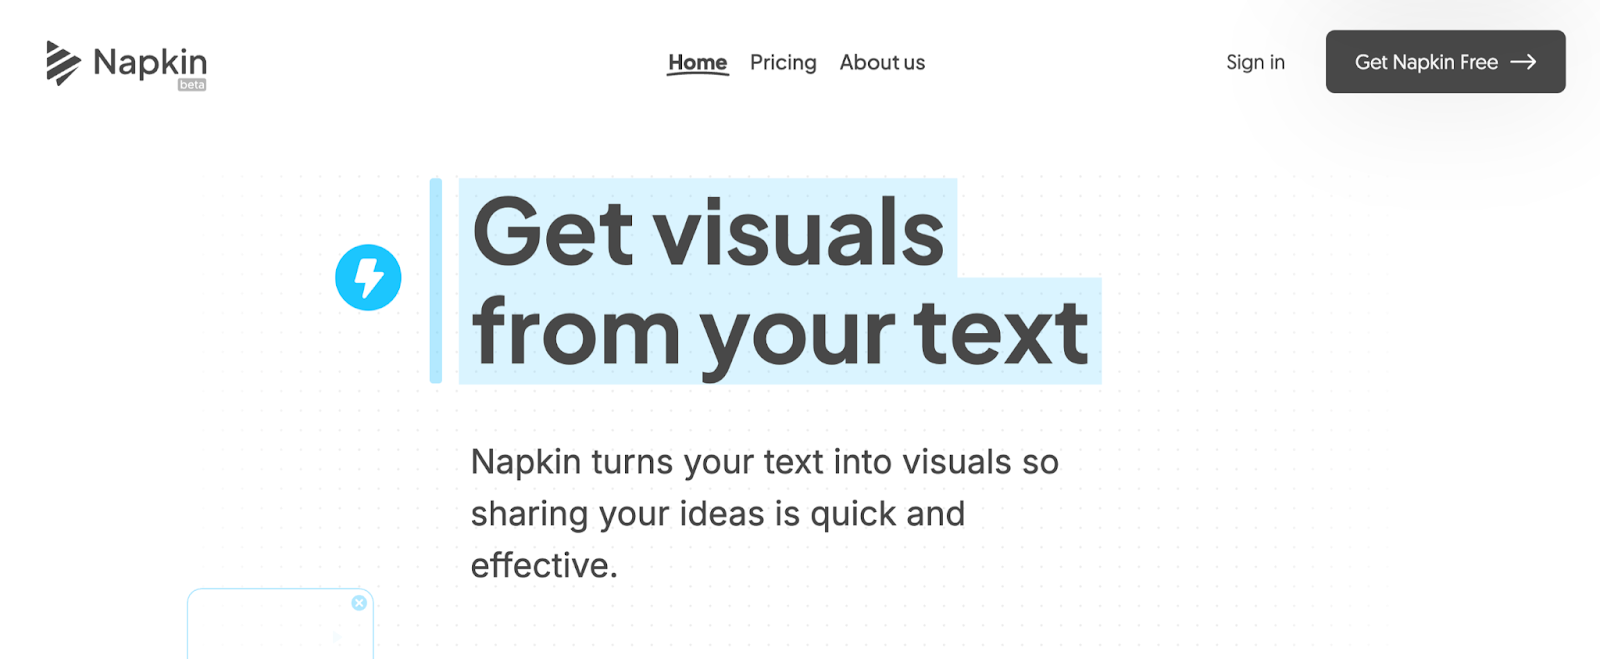Open the Home nav item

(697, 62)
